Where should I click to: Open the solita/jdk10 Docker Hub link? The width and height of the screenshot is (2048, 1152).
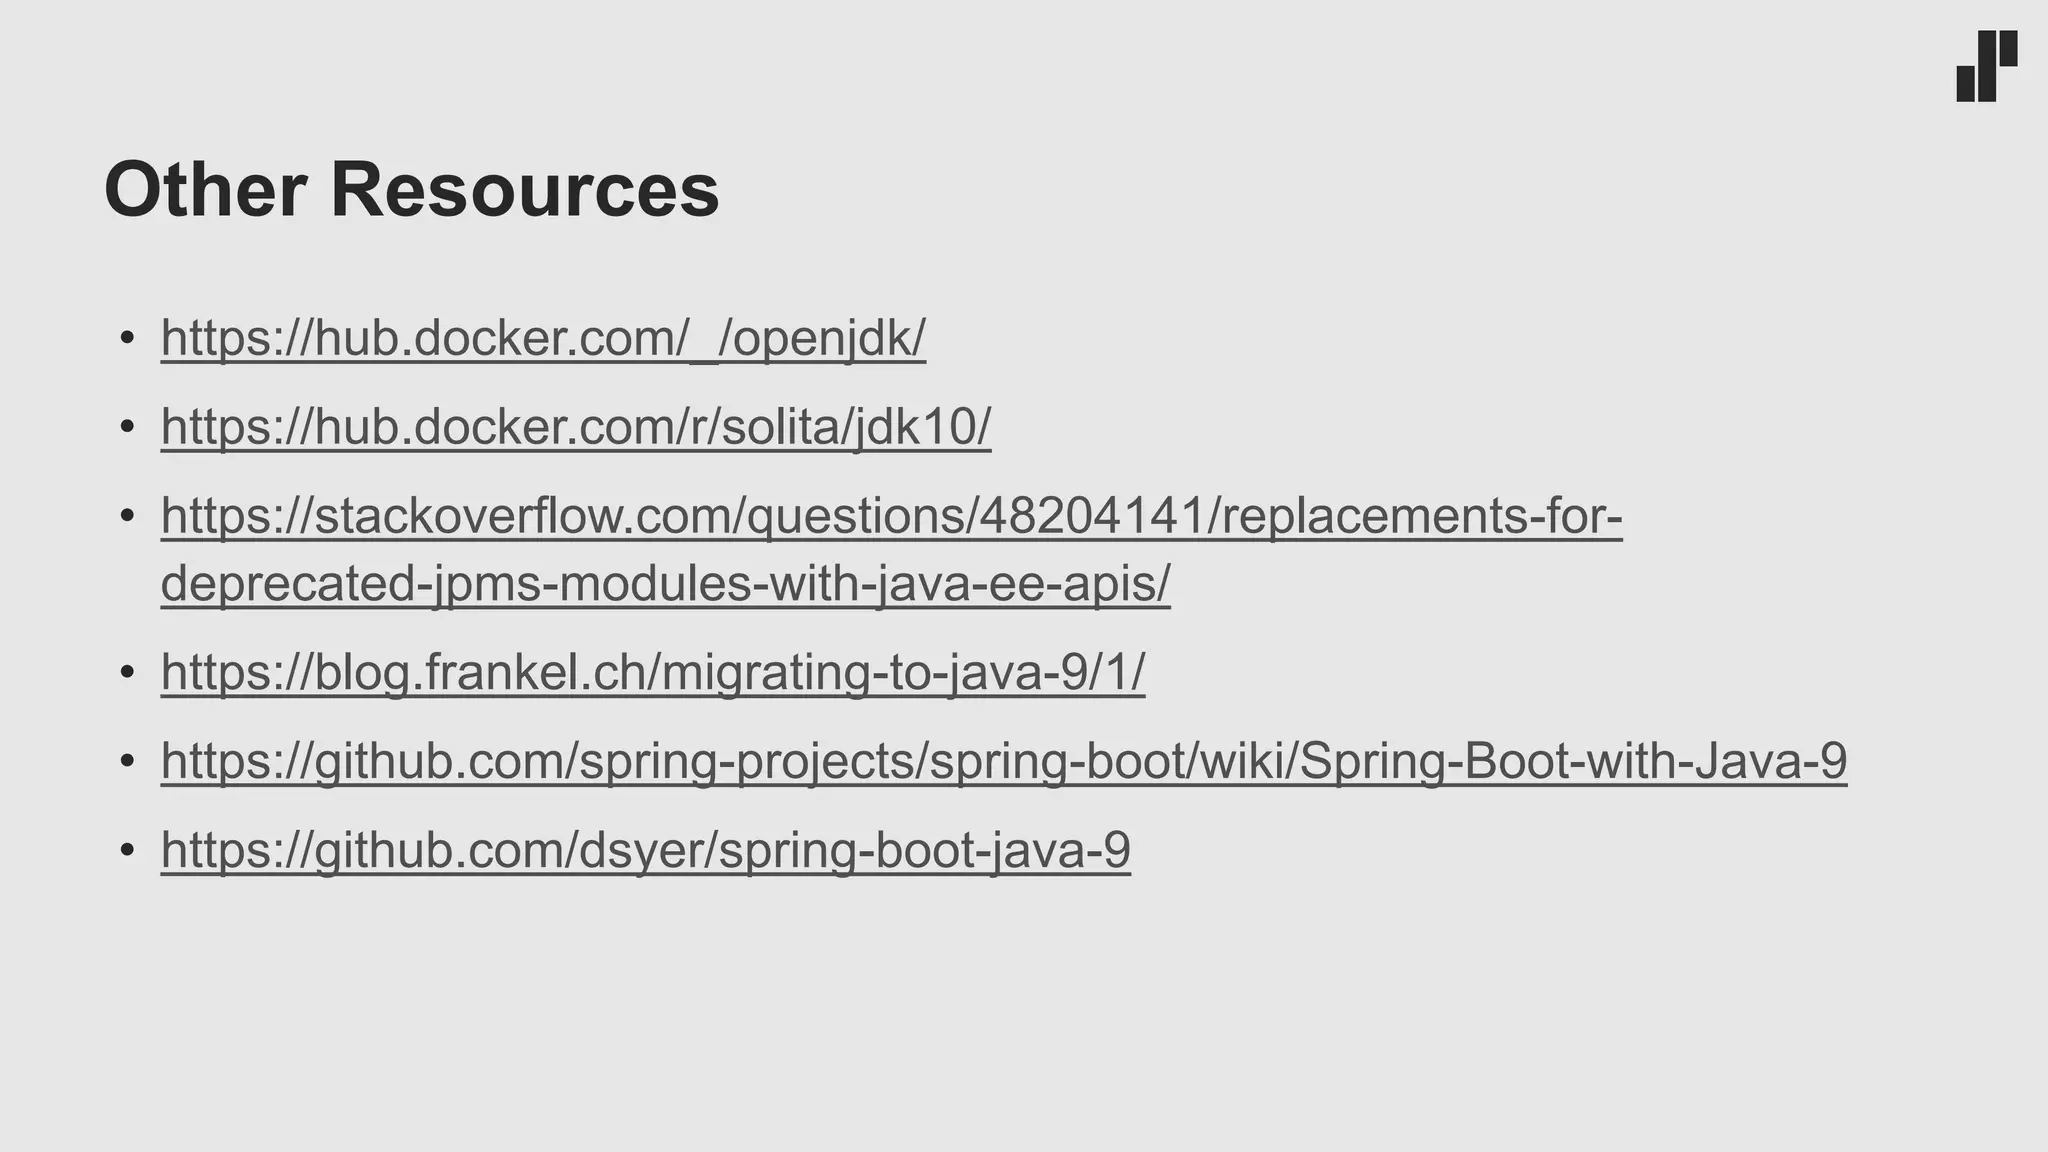pos(576,427)
